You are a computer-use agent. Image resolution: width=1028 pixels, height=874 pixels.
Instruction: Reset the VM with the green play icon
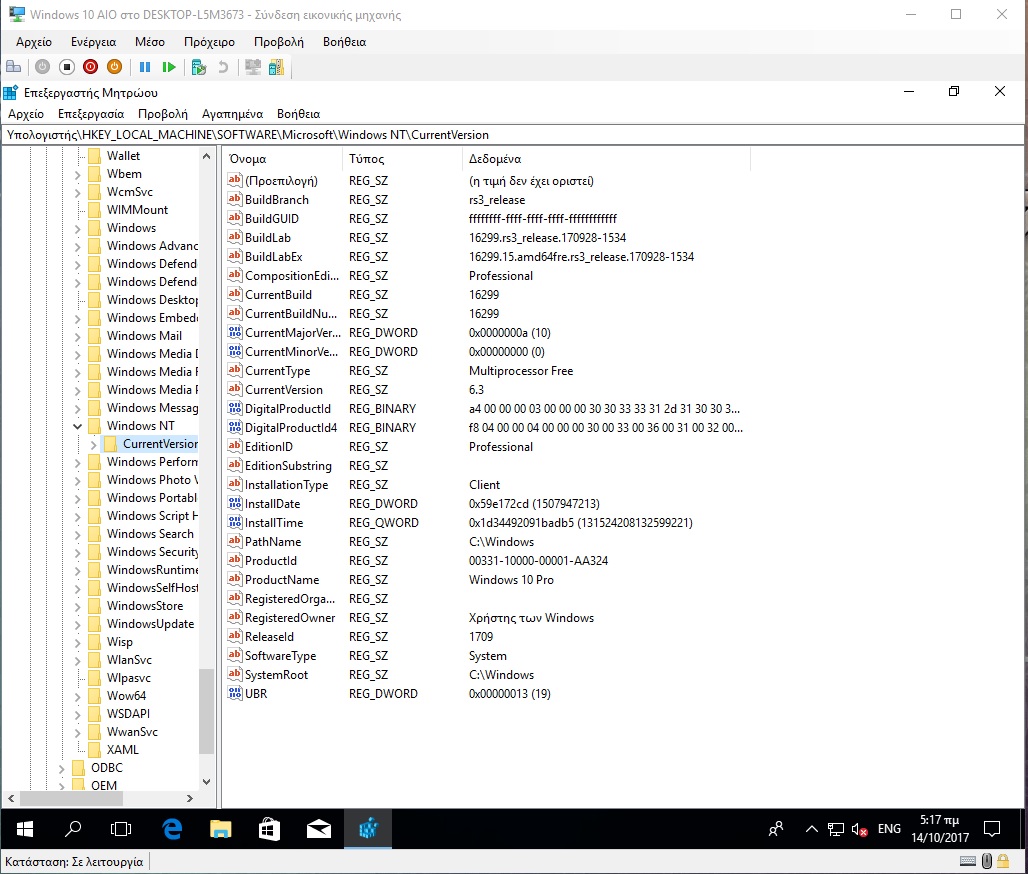point(168,67)
